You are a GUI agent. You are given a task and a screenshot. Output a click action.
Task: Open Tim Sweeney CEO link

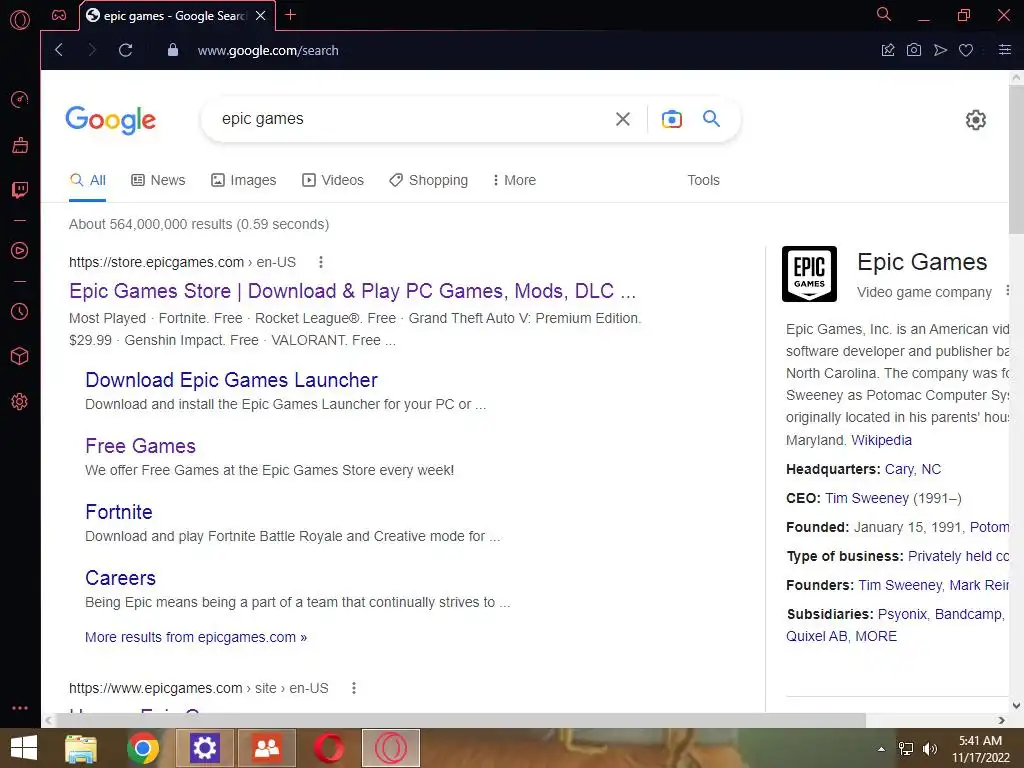(x=867, y=498)
